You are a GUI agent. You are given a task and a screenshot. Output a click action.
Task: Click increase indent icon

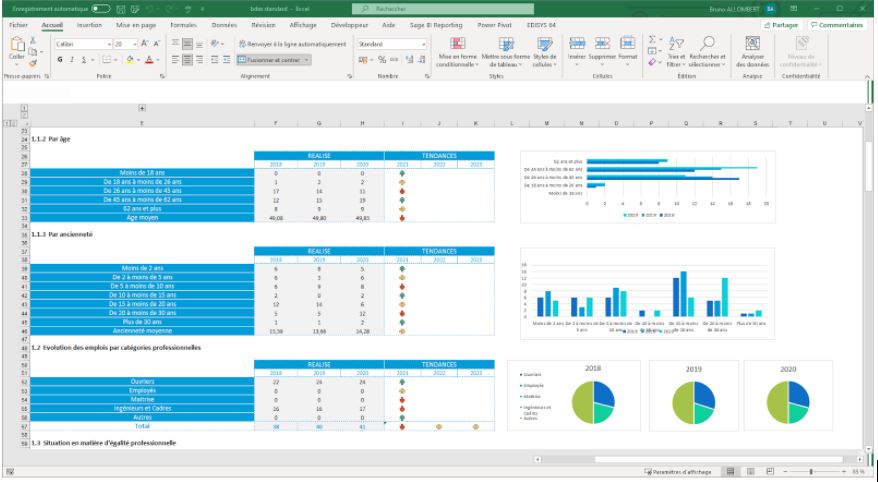[226, 60]
